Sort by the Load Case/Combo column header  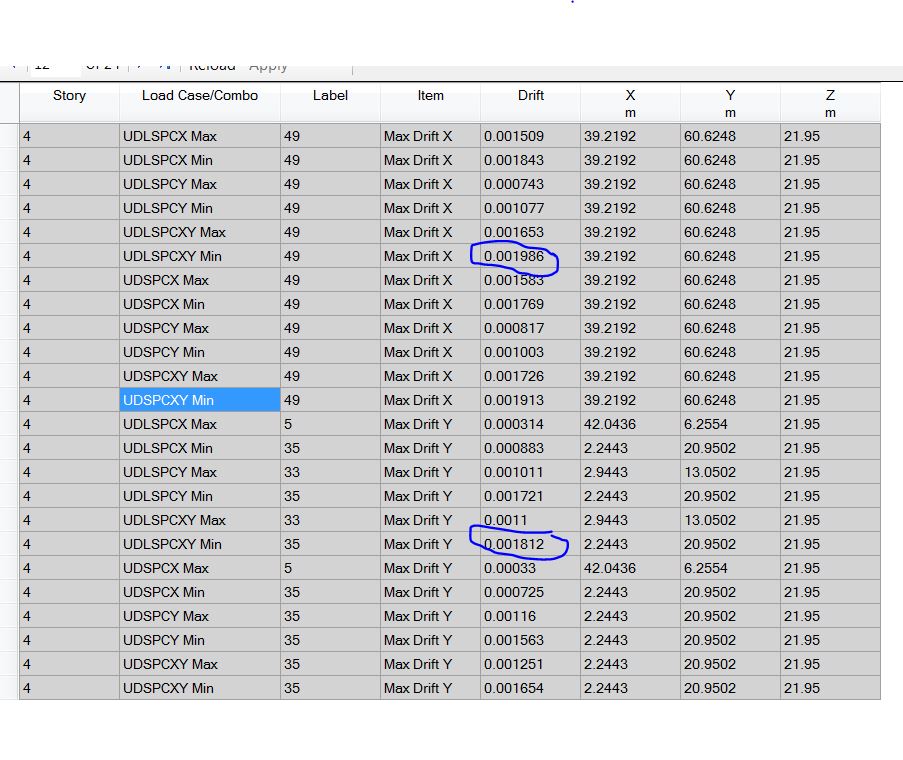pos(200,102)
